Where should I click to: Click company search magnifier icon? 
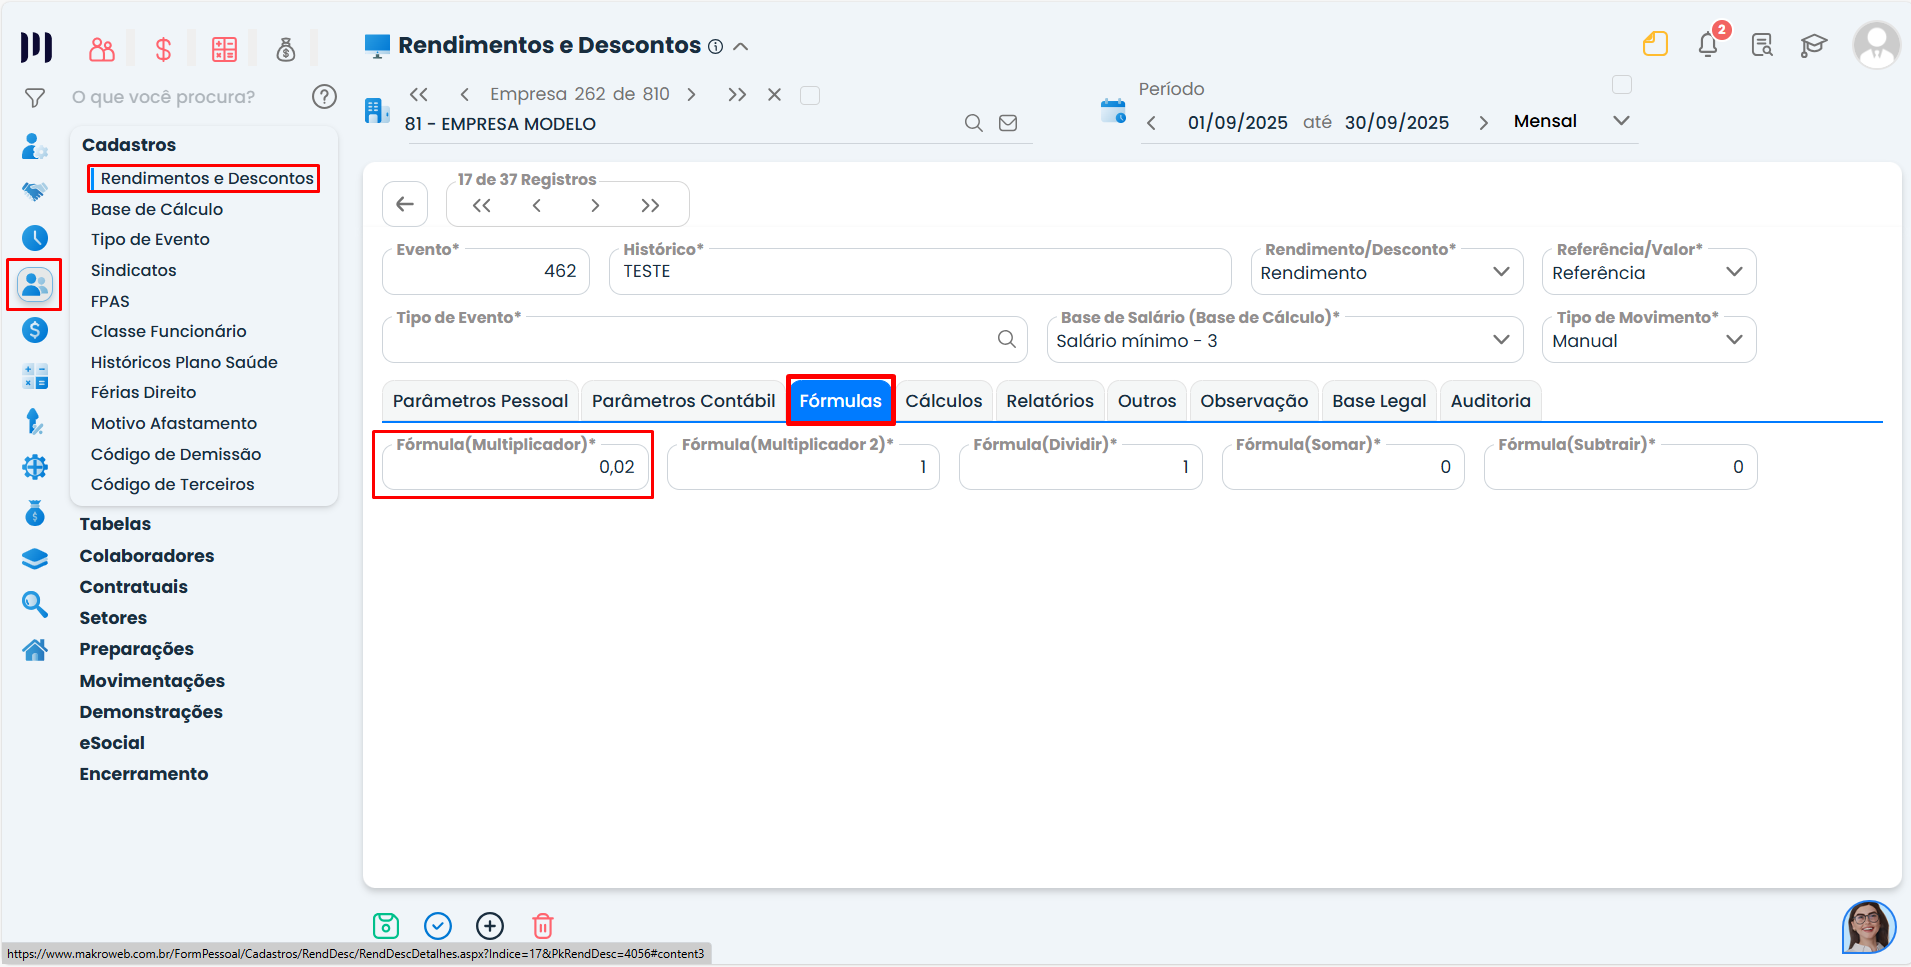coord(973,123)
